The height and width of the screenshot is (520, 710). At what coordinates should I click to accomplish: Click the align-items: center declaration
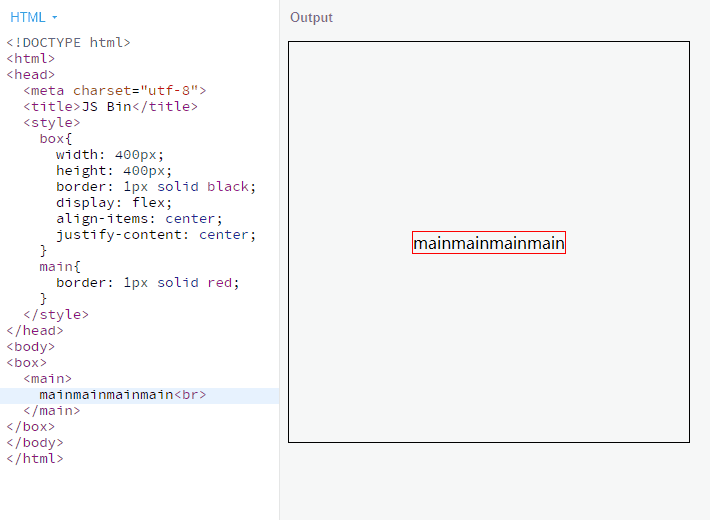(139, 218)
